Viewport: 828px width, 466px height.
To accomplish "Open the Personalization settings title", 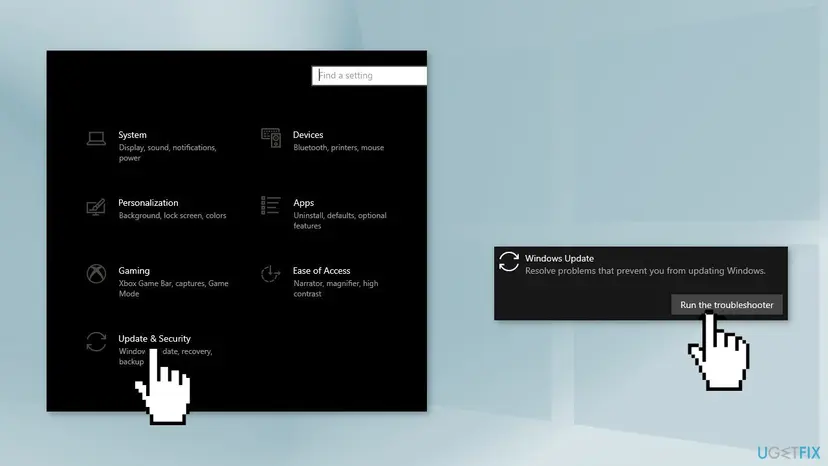I will 148,203.
